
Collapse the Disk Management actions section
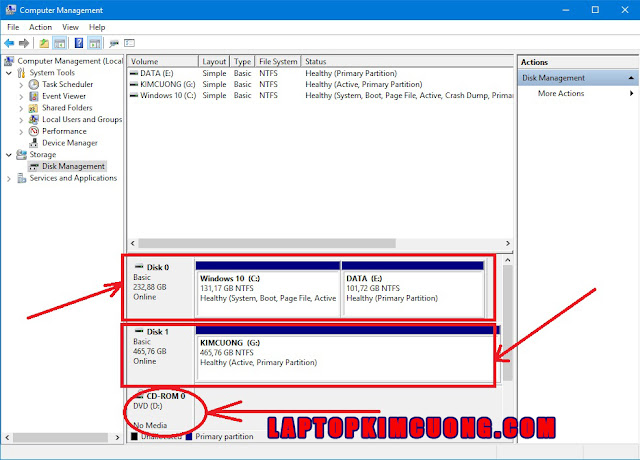[631, 78]
